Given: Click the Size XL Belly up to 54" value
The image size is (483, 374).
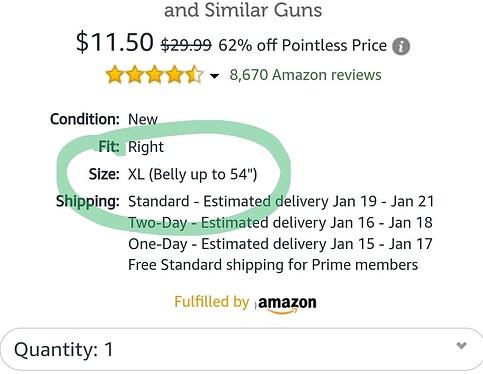Looking at the screenshot, I should 193,174.
